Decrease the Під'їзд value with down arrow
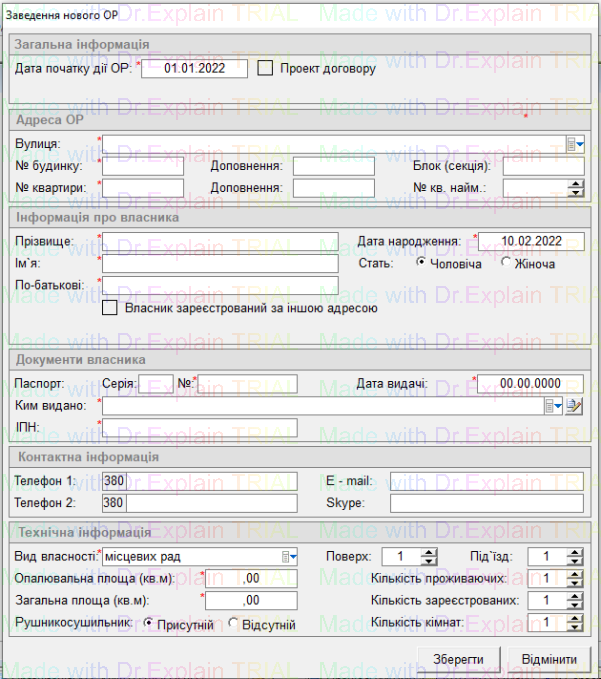 (575, 561)
